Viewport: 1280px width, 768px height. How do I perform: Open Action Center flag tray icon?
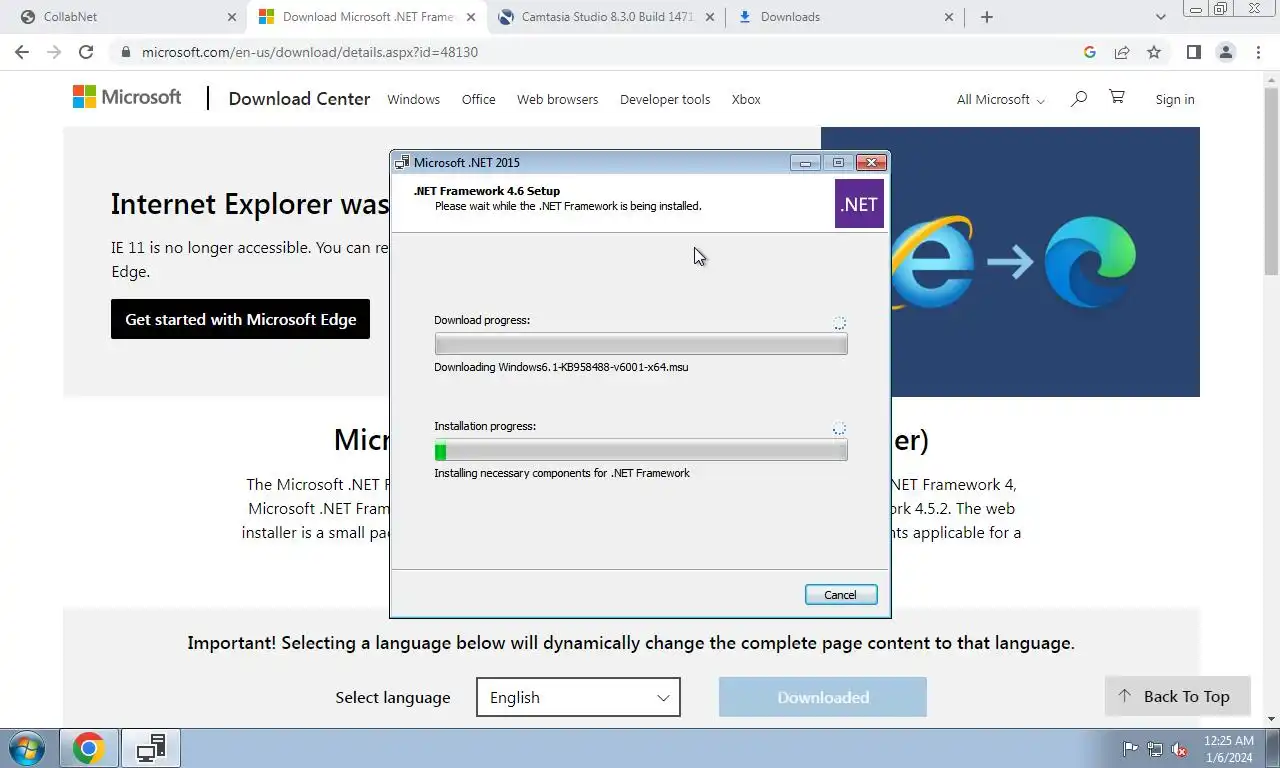pos(1131,749)
